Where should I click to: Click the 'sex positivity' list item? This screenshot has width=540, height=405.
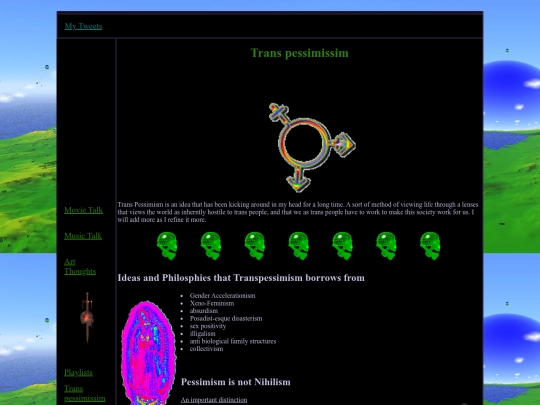pos(208,326)
